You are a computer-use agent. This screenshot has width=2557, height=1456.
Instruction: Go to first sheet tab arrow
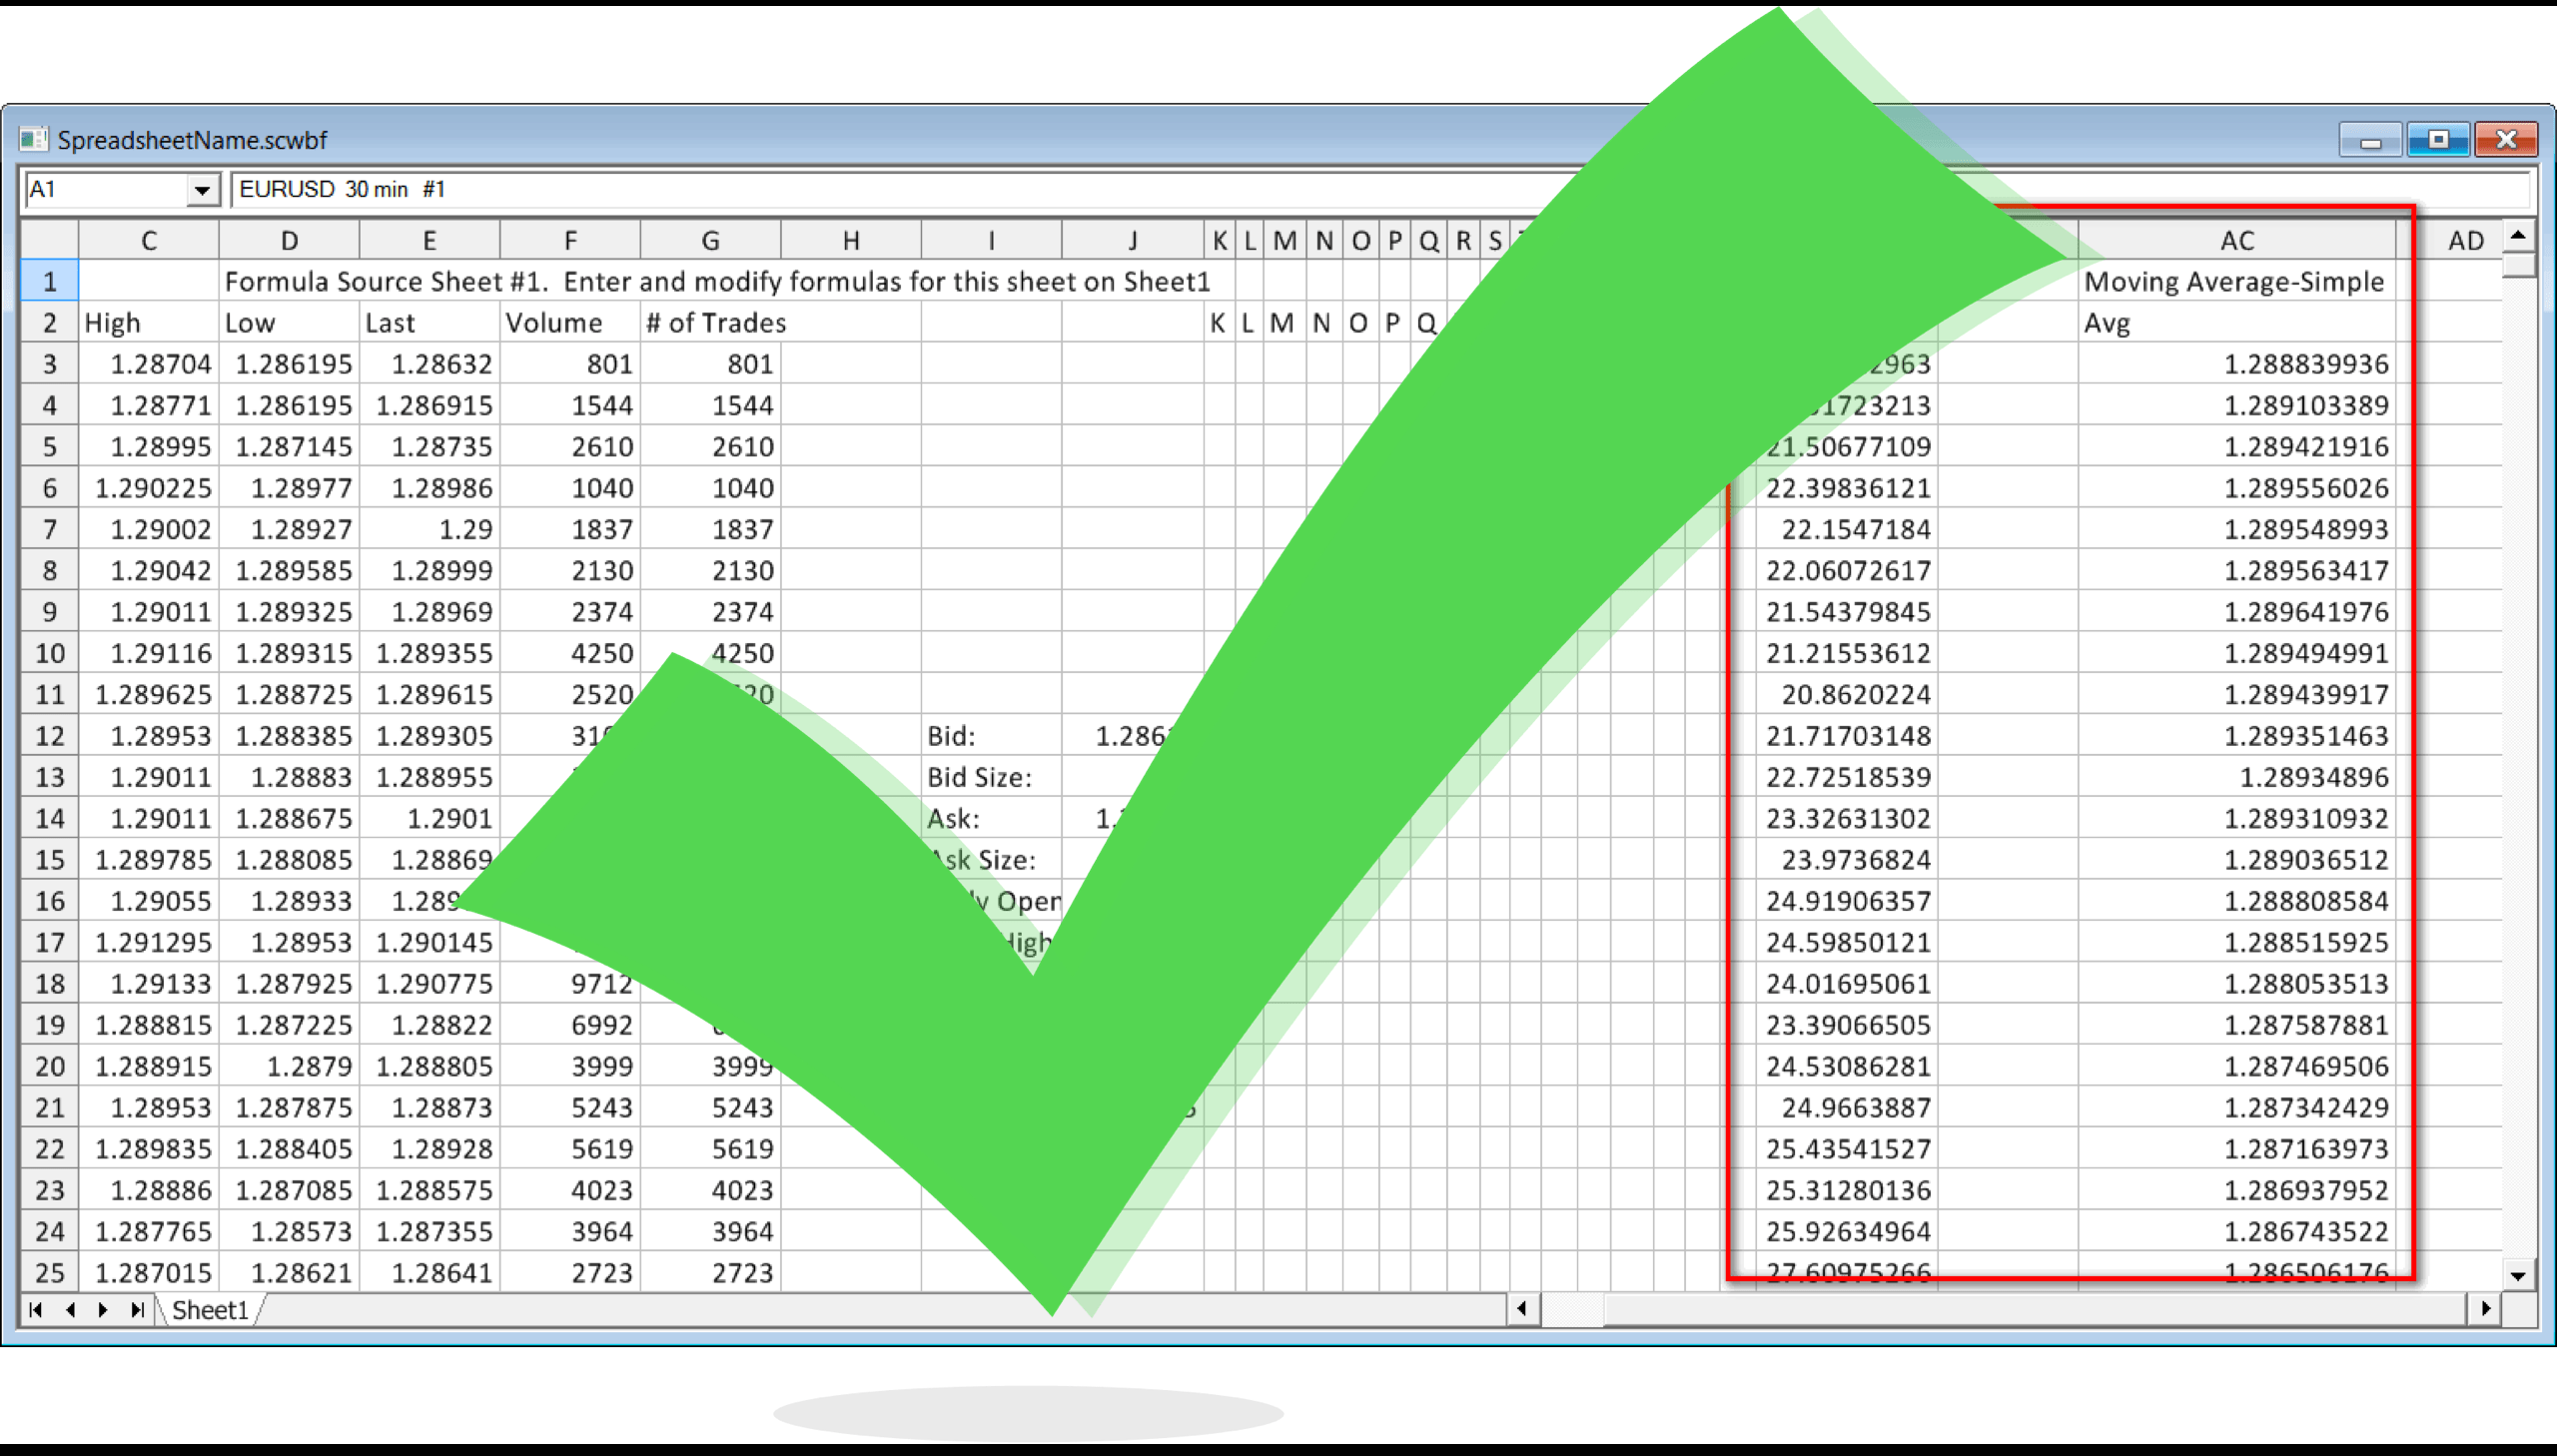[36, 1310]
